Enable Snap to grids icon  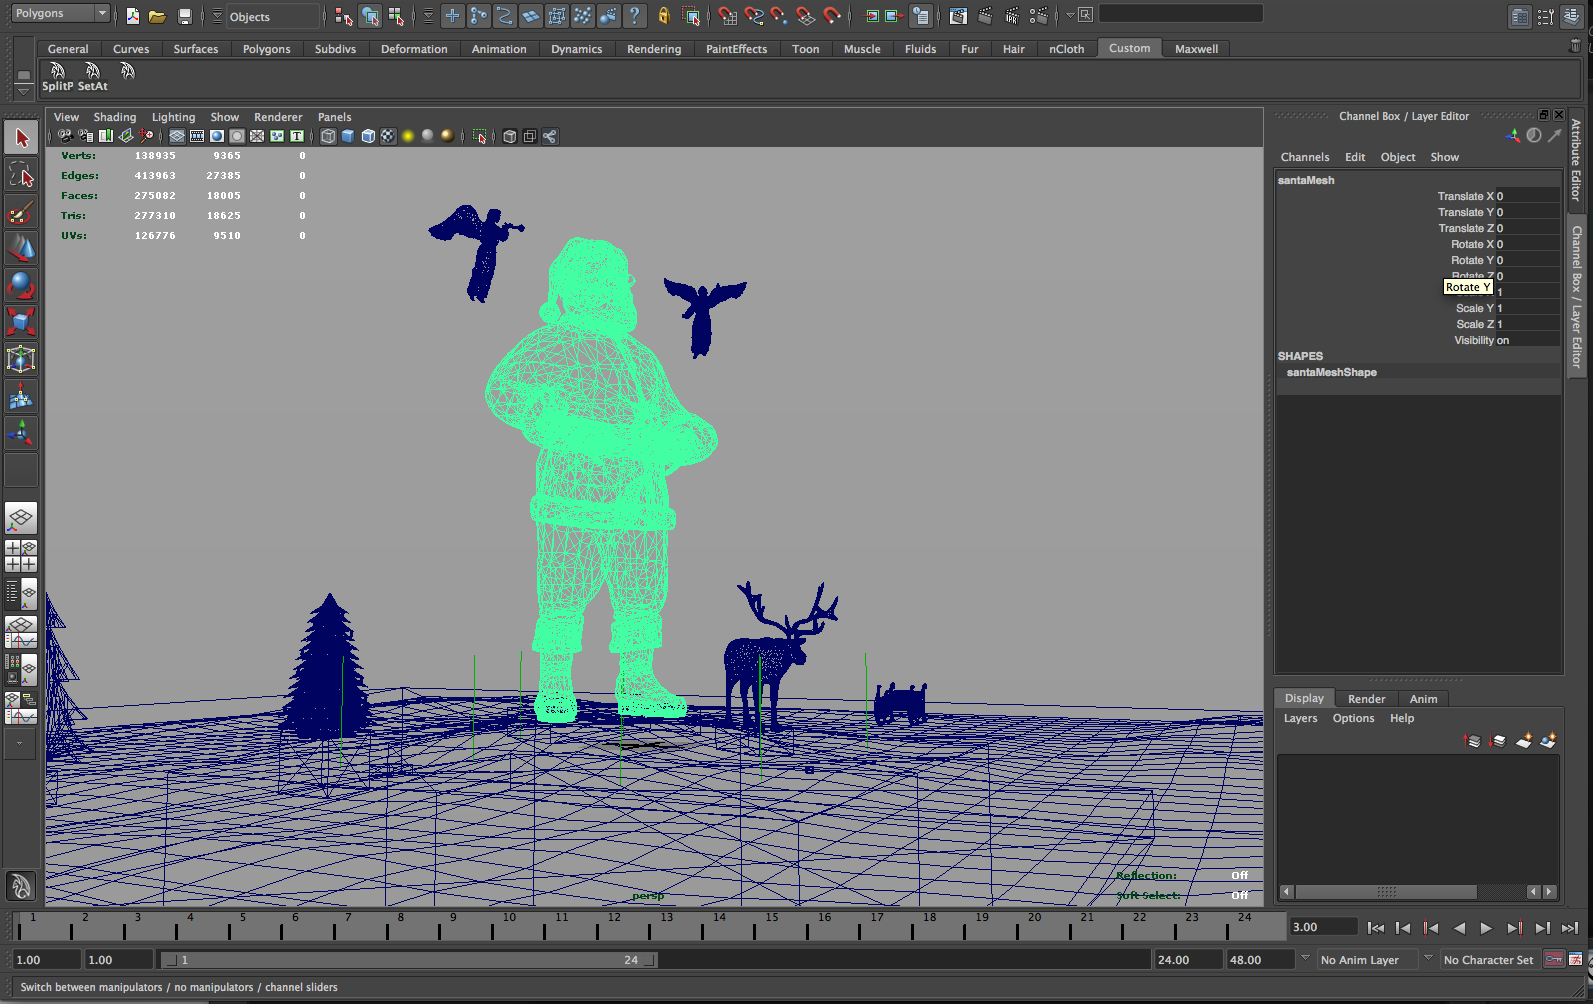pos(728,16)
